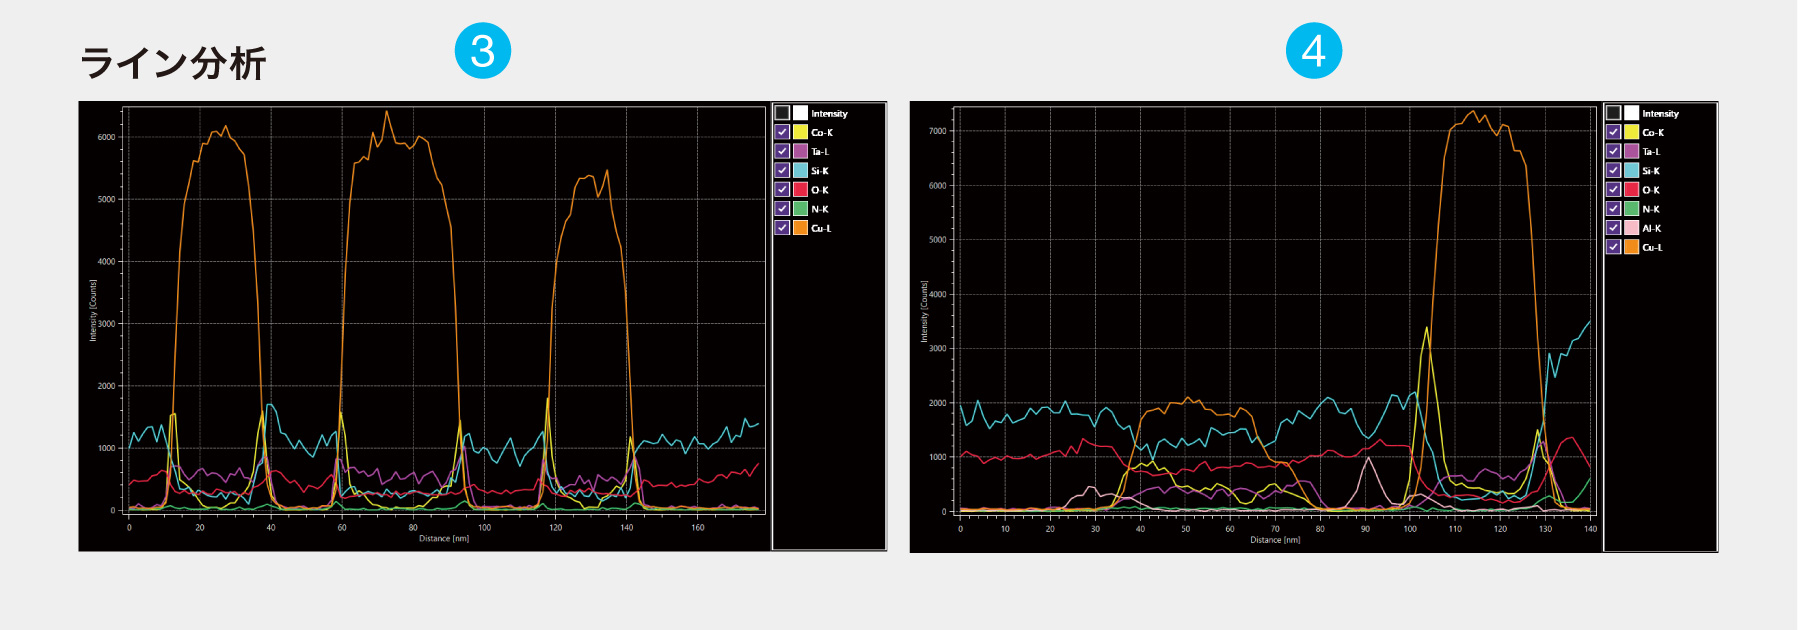Click white Intensity swatch in left chart legend

click(800, 113)
